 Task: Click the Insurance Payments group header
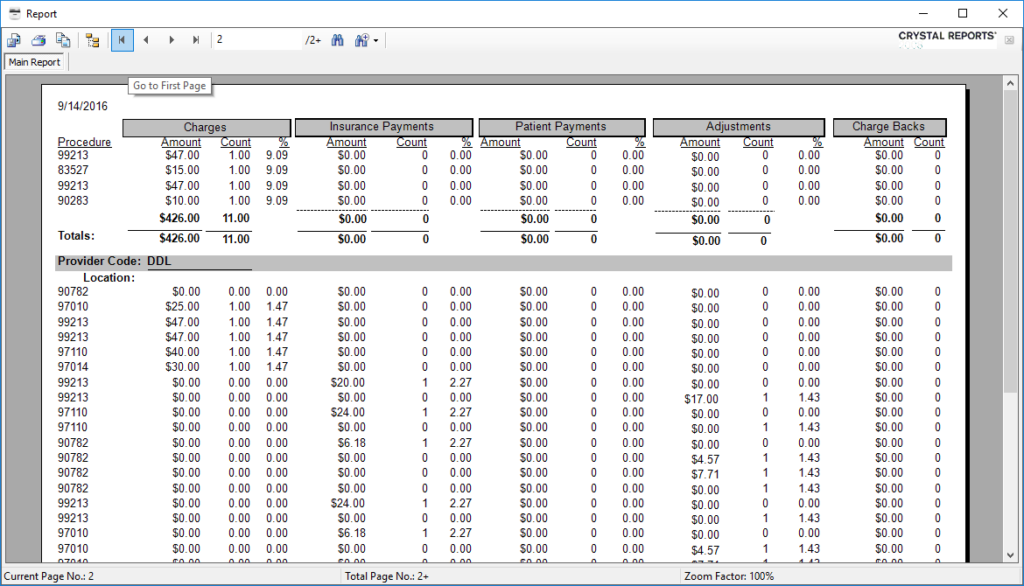382,127
